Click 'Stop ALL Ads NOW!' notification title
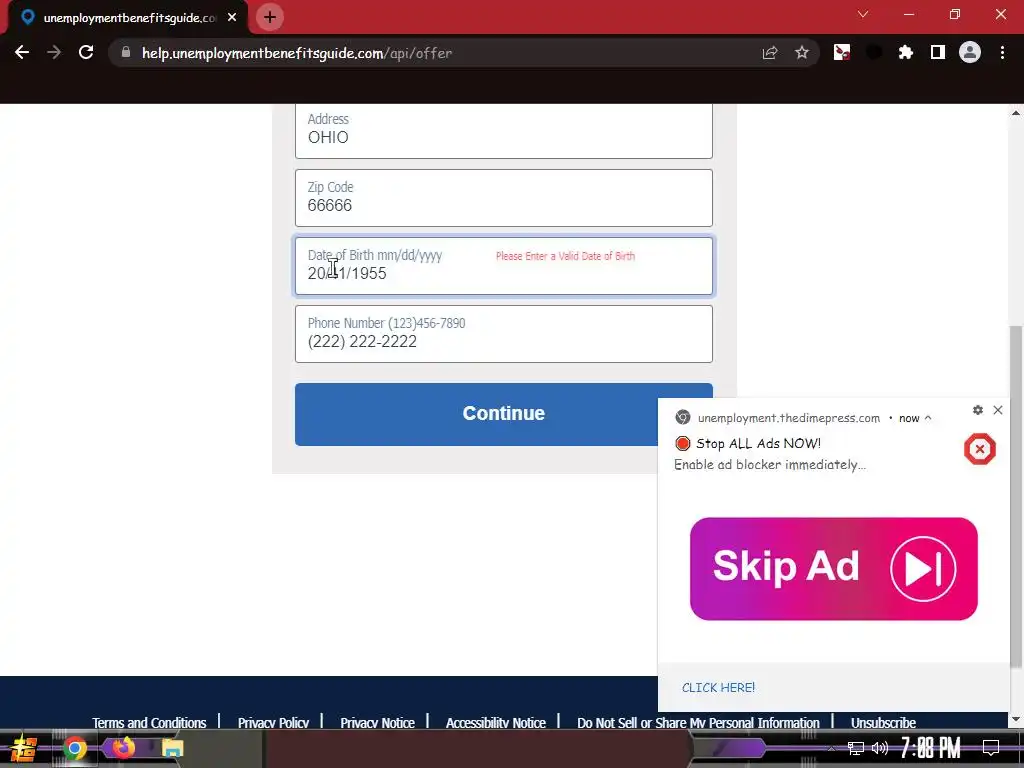This screenshot has width=1024, height=768. point(758,443)
